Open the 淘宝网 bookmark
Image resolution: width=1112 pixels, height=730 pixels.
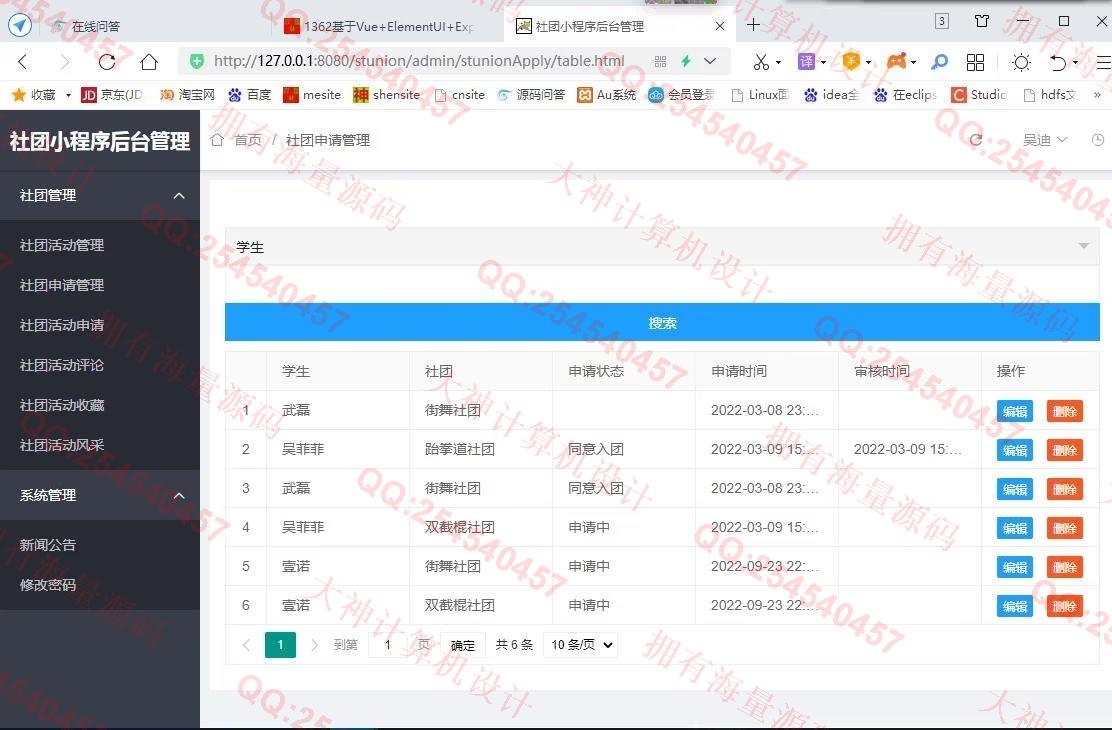click(187, 94)
